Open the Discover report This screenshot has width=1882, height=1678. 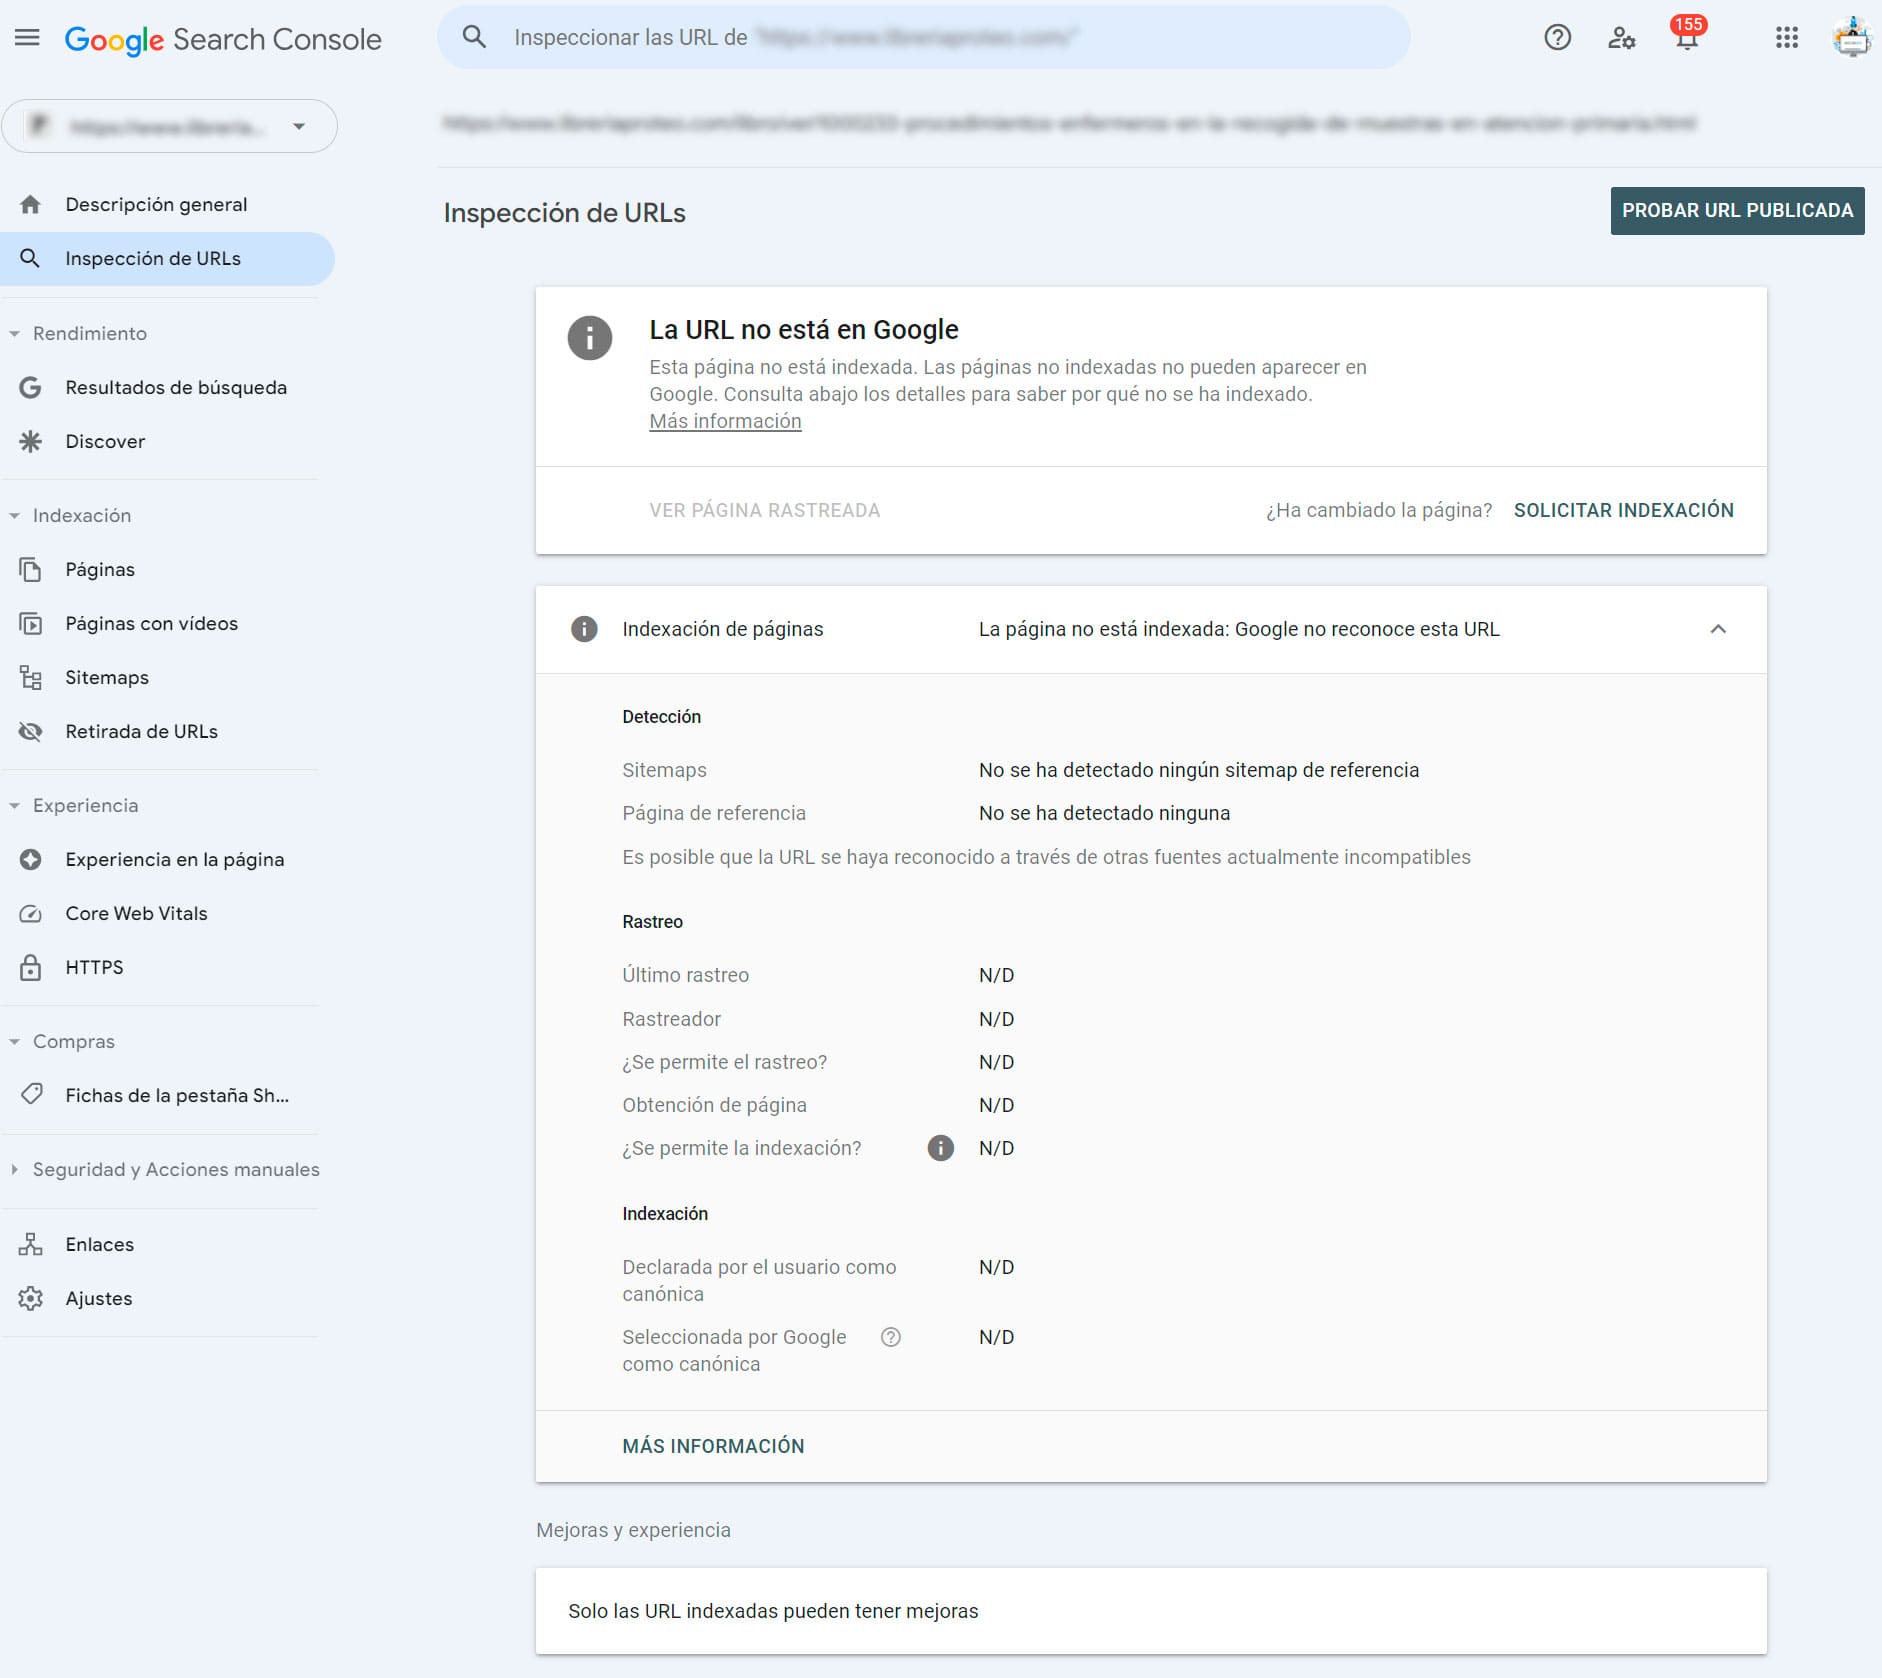pos(168,441)
